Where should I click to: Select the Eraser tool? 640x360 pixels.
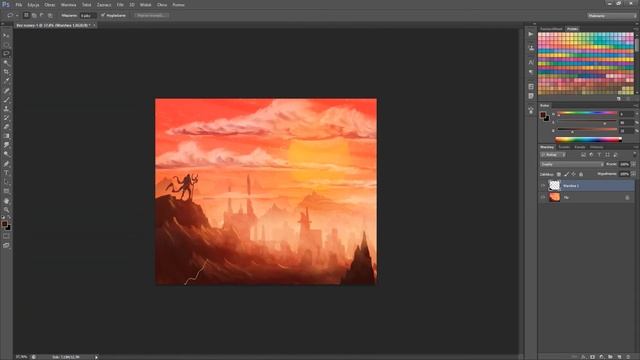[6, 127]
